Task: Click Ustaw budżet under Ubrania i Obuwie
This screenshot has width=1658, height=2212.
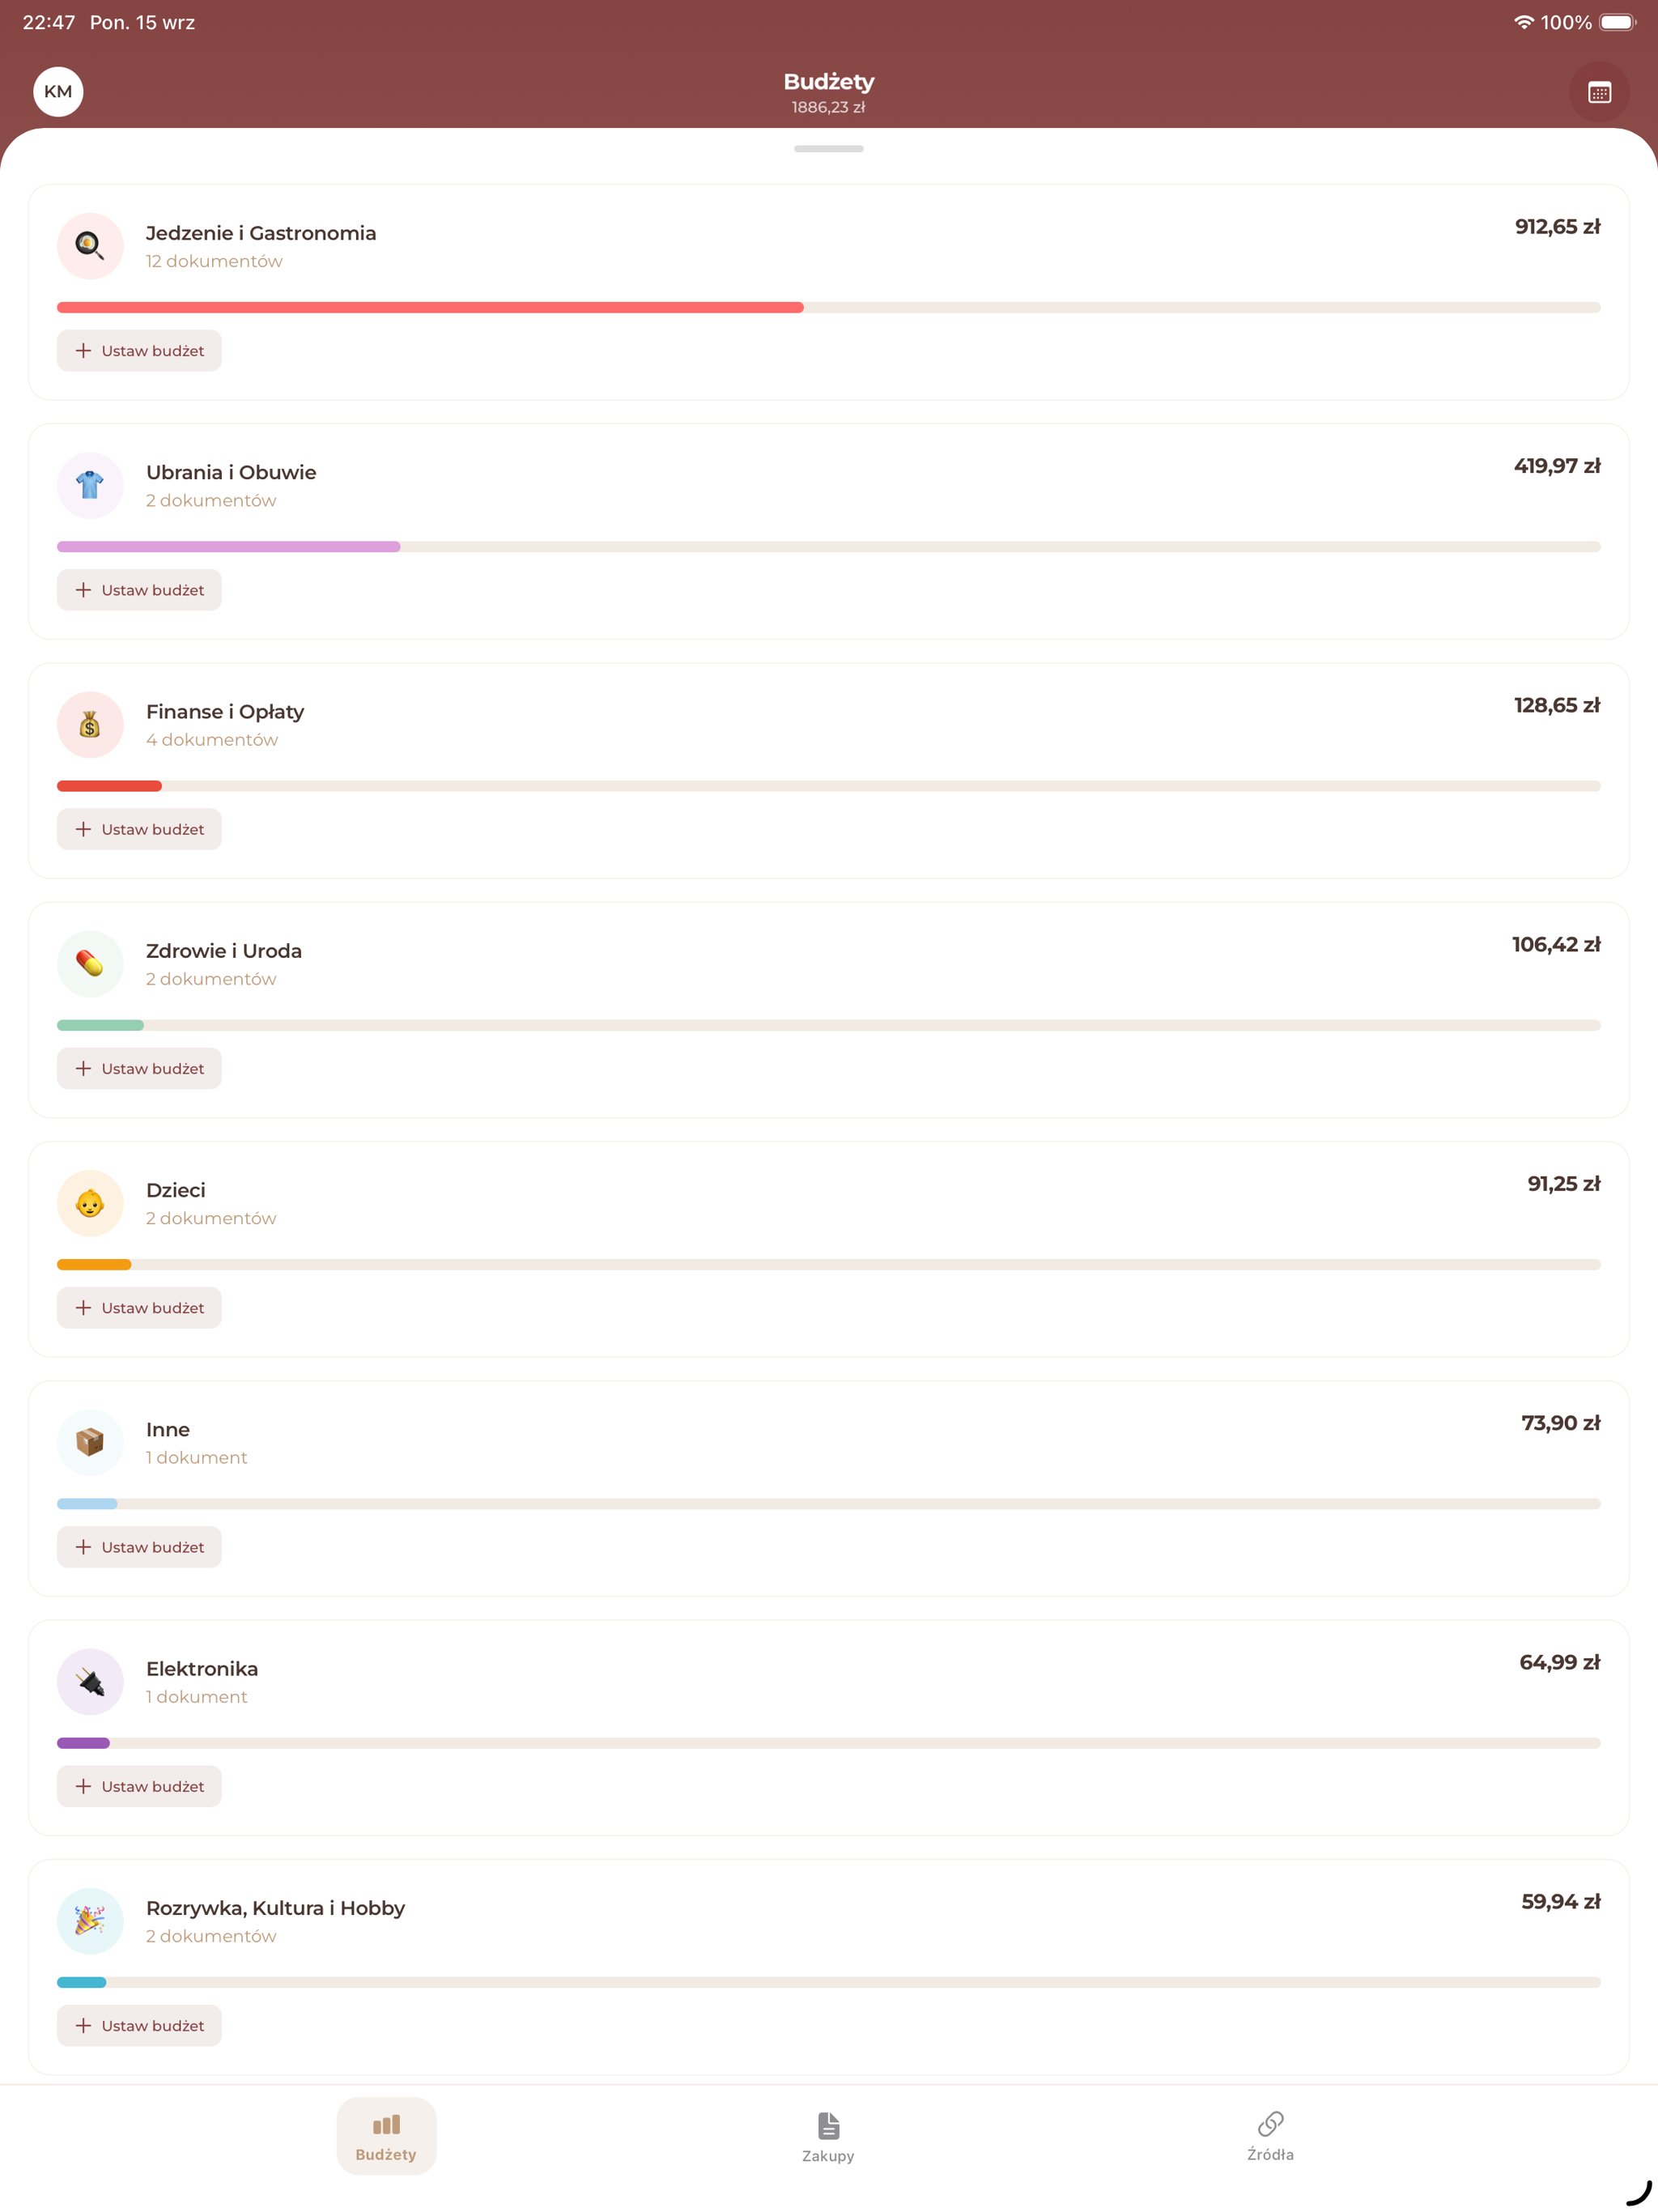Action: coord(139,590)
